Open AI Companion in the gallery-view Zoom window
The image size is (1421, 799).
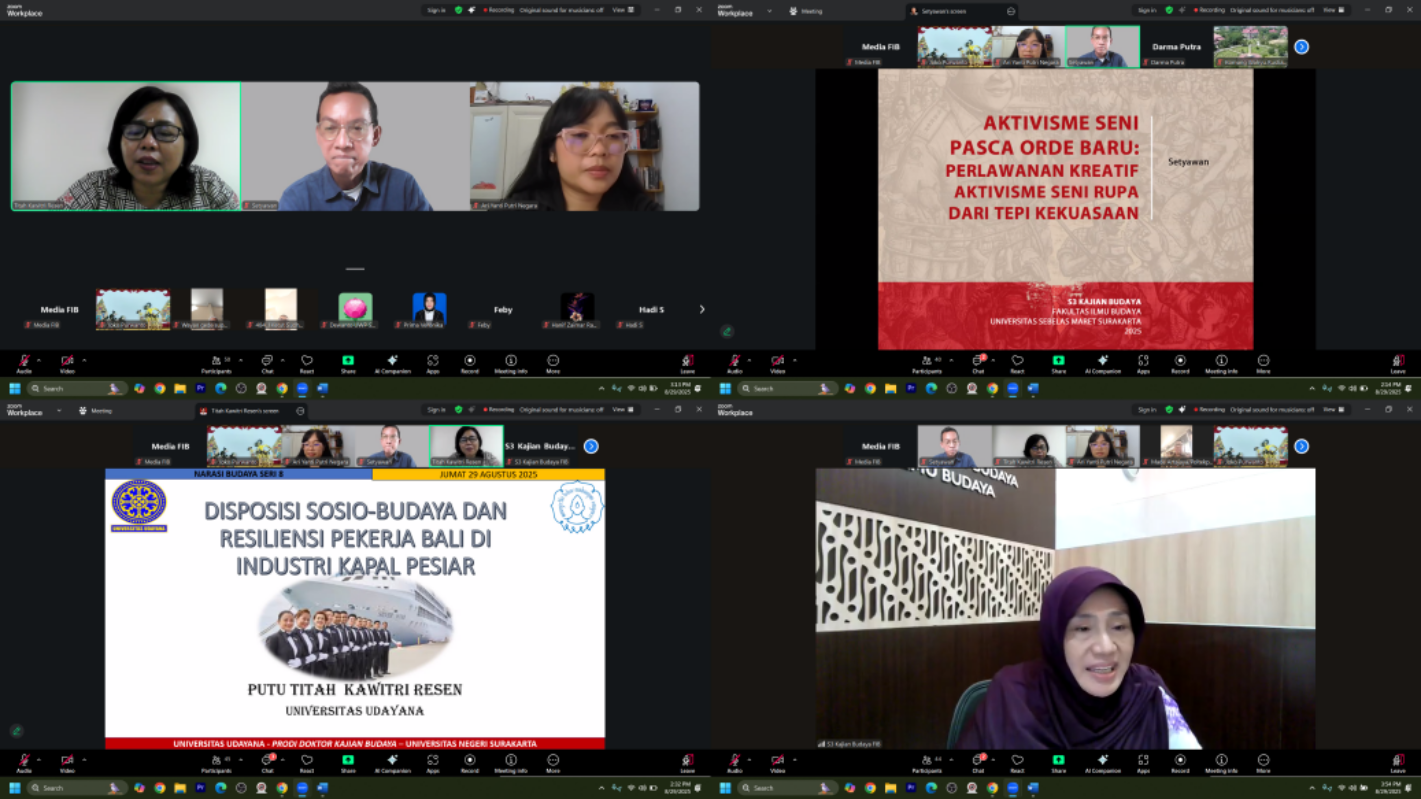coord(392,364)
